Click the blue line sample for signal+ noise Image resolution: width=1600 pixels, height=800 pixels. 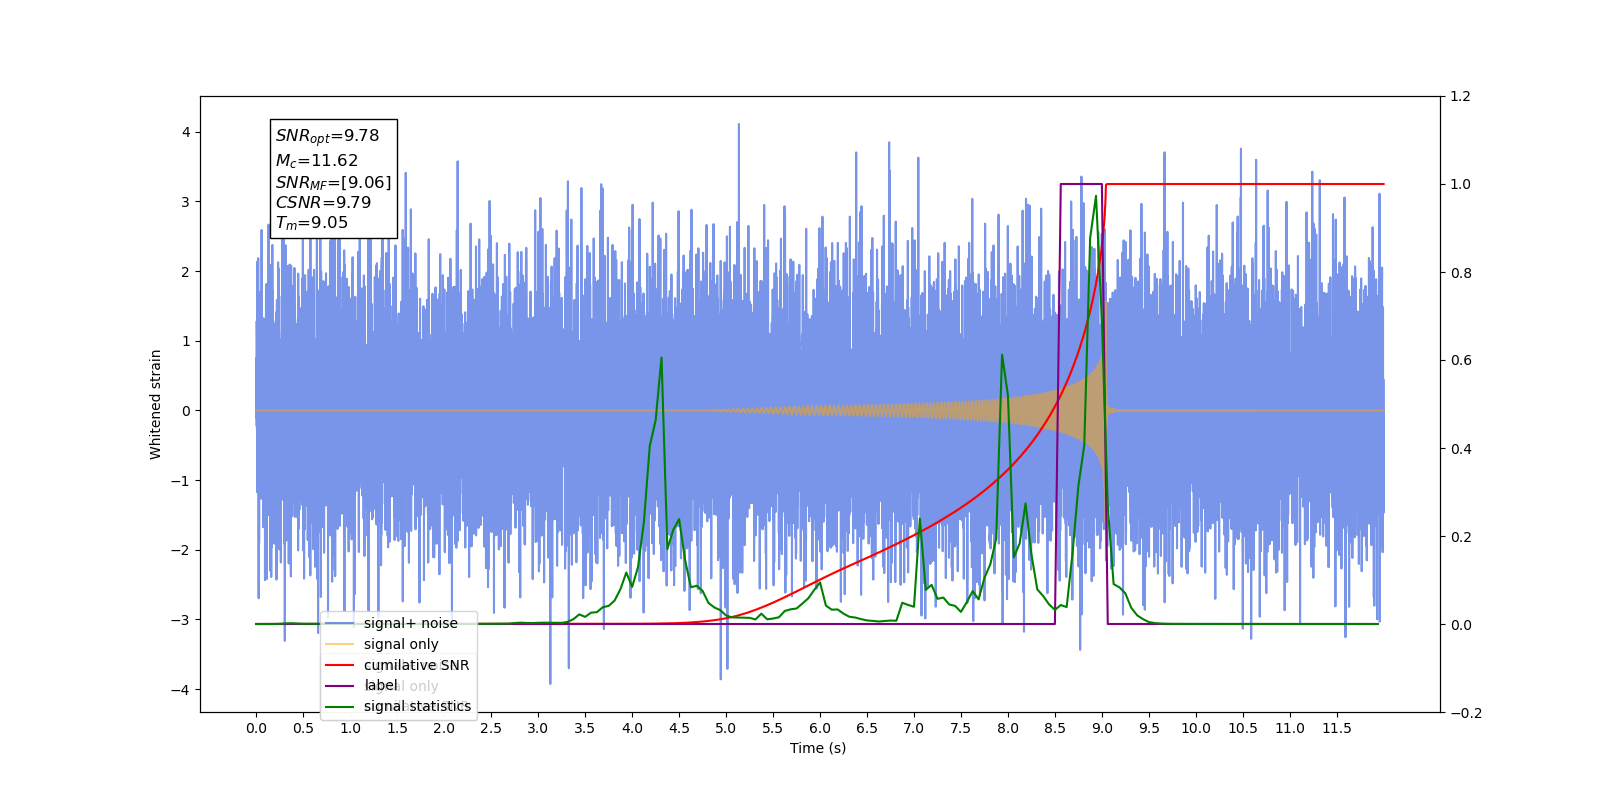click(x=340, y=623)
